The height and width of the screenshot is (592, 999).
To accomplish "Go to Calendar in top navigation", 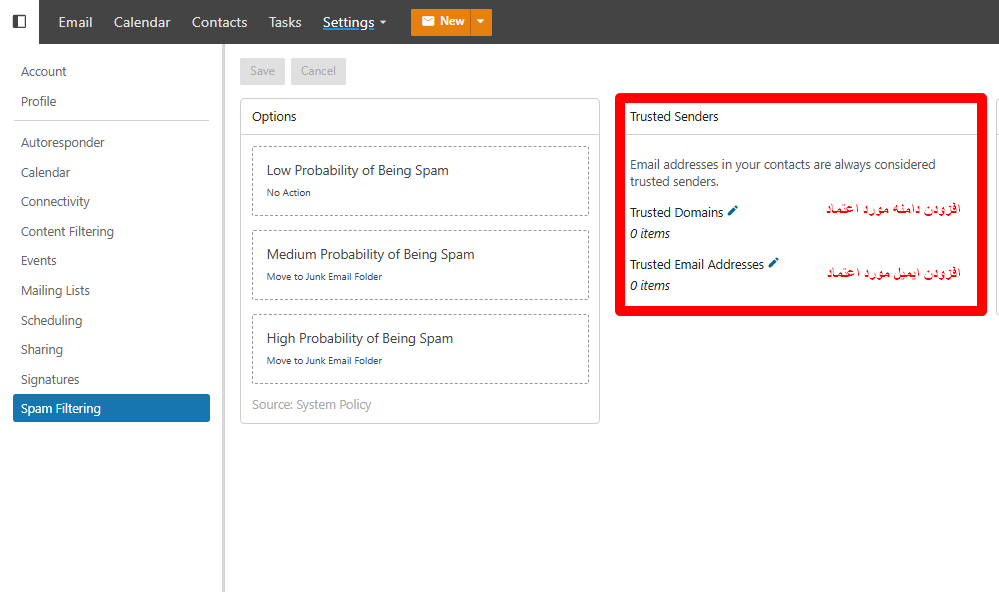I will (142, 22).
